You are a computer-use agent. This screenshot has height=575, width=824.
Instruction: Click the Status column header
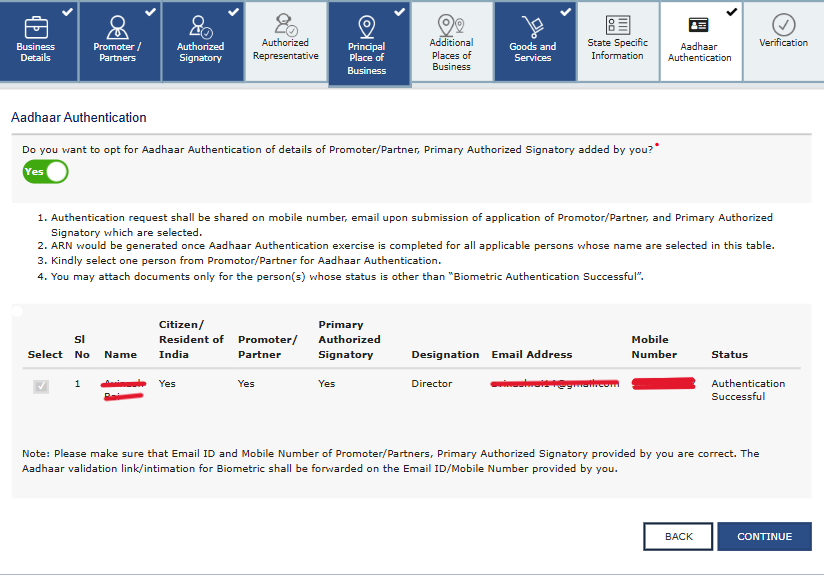(x=729, y=354)
